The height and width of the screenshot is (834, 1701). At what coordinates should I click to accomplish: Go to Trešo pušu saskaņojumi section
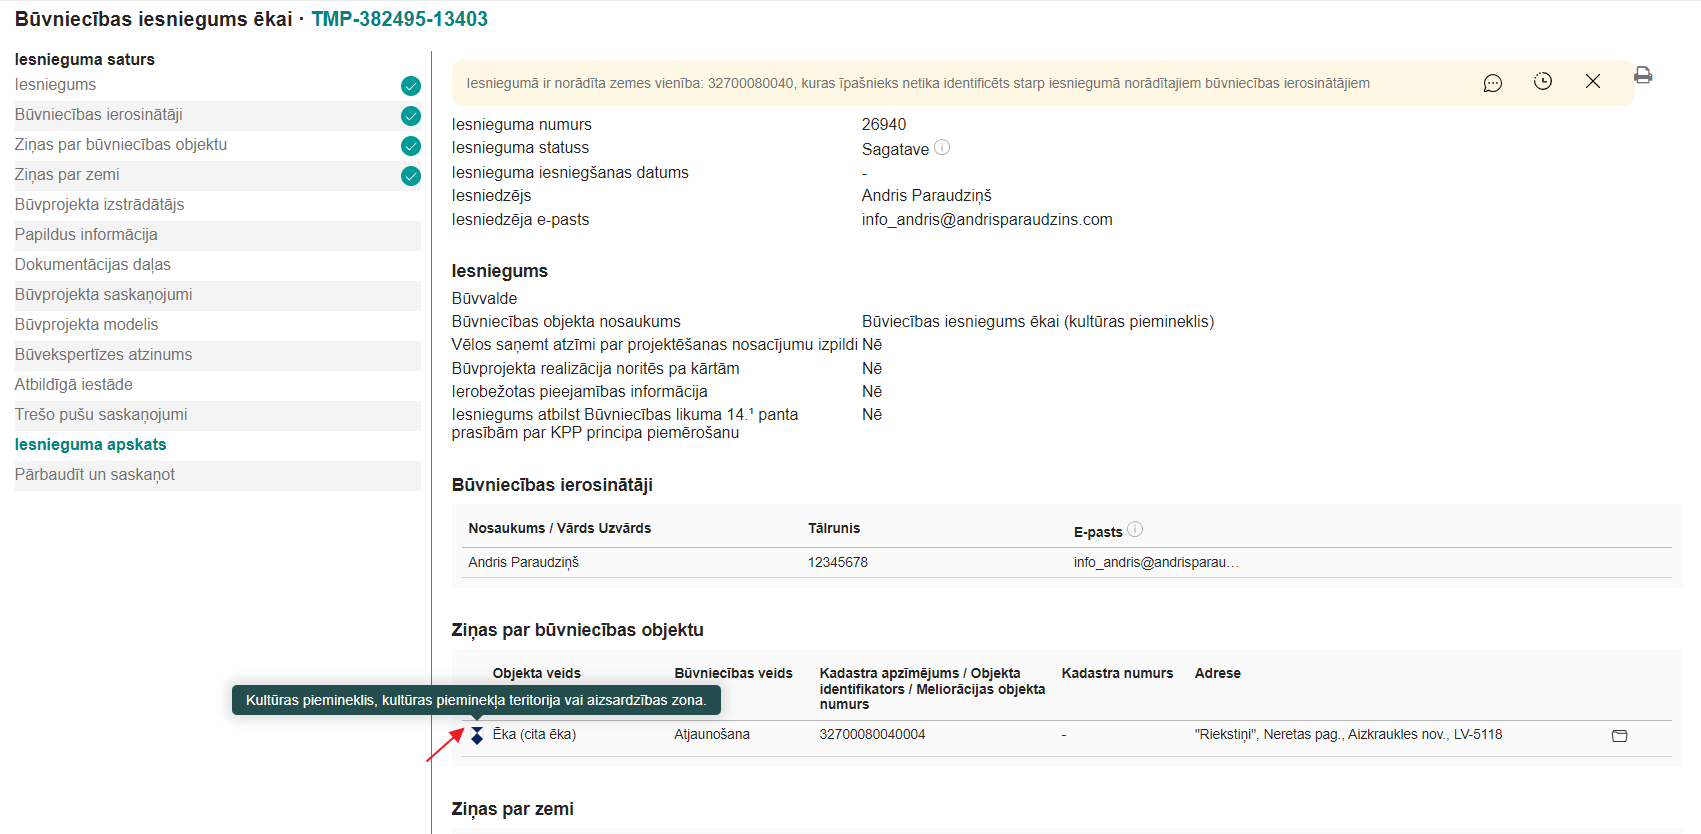[x=101, y=415]
